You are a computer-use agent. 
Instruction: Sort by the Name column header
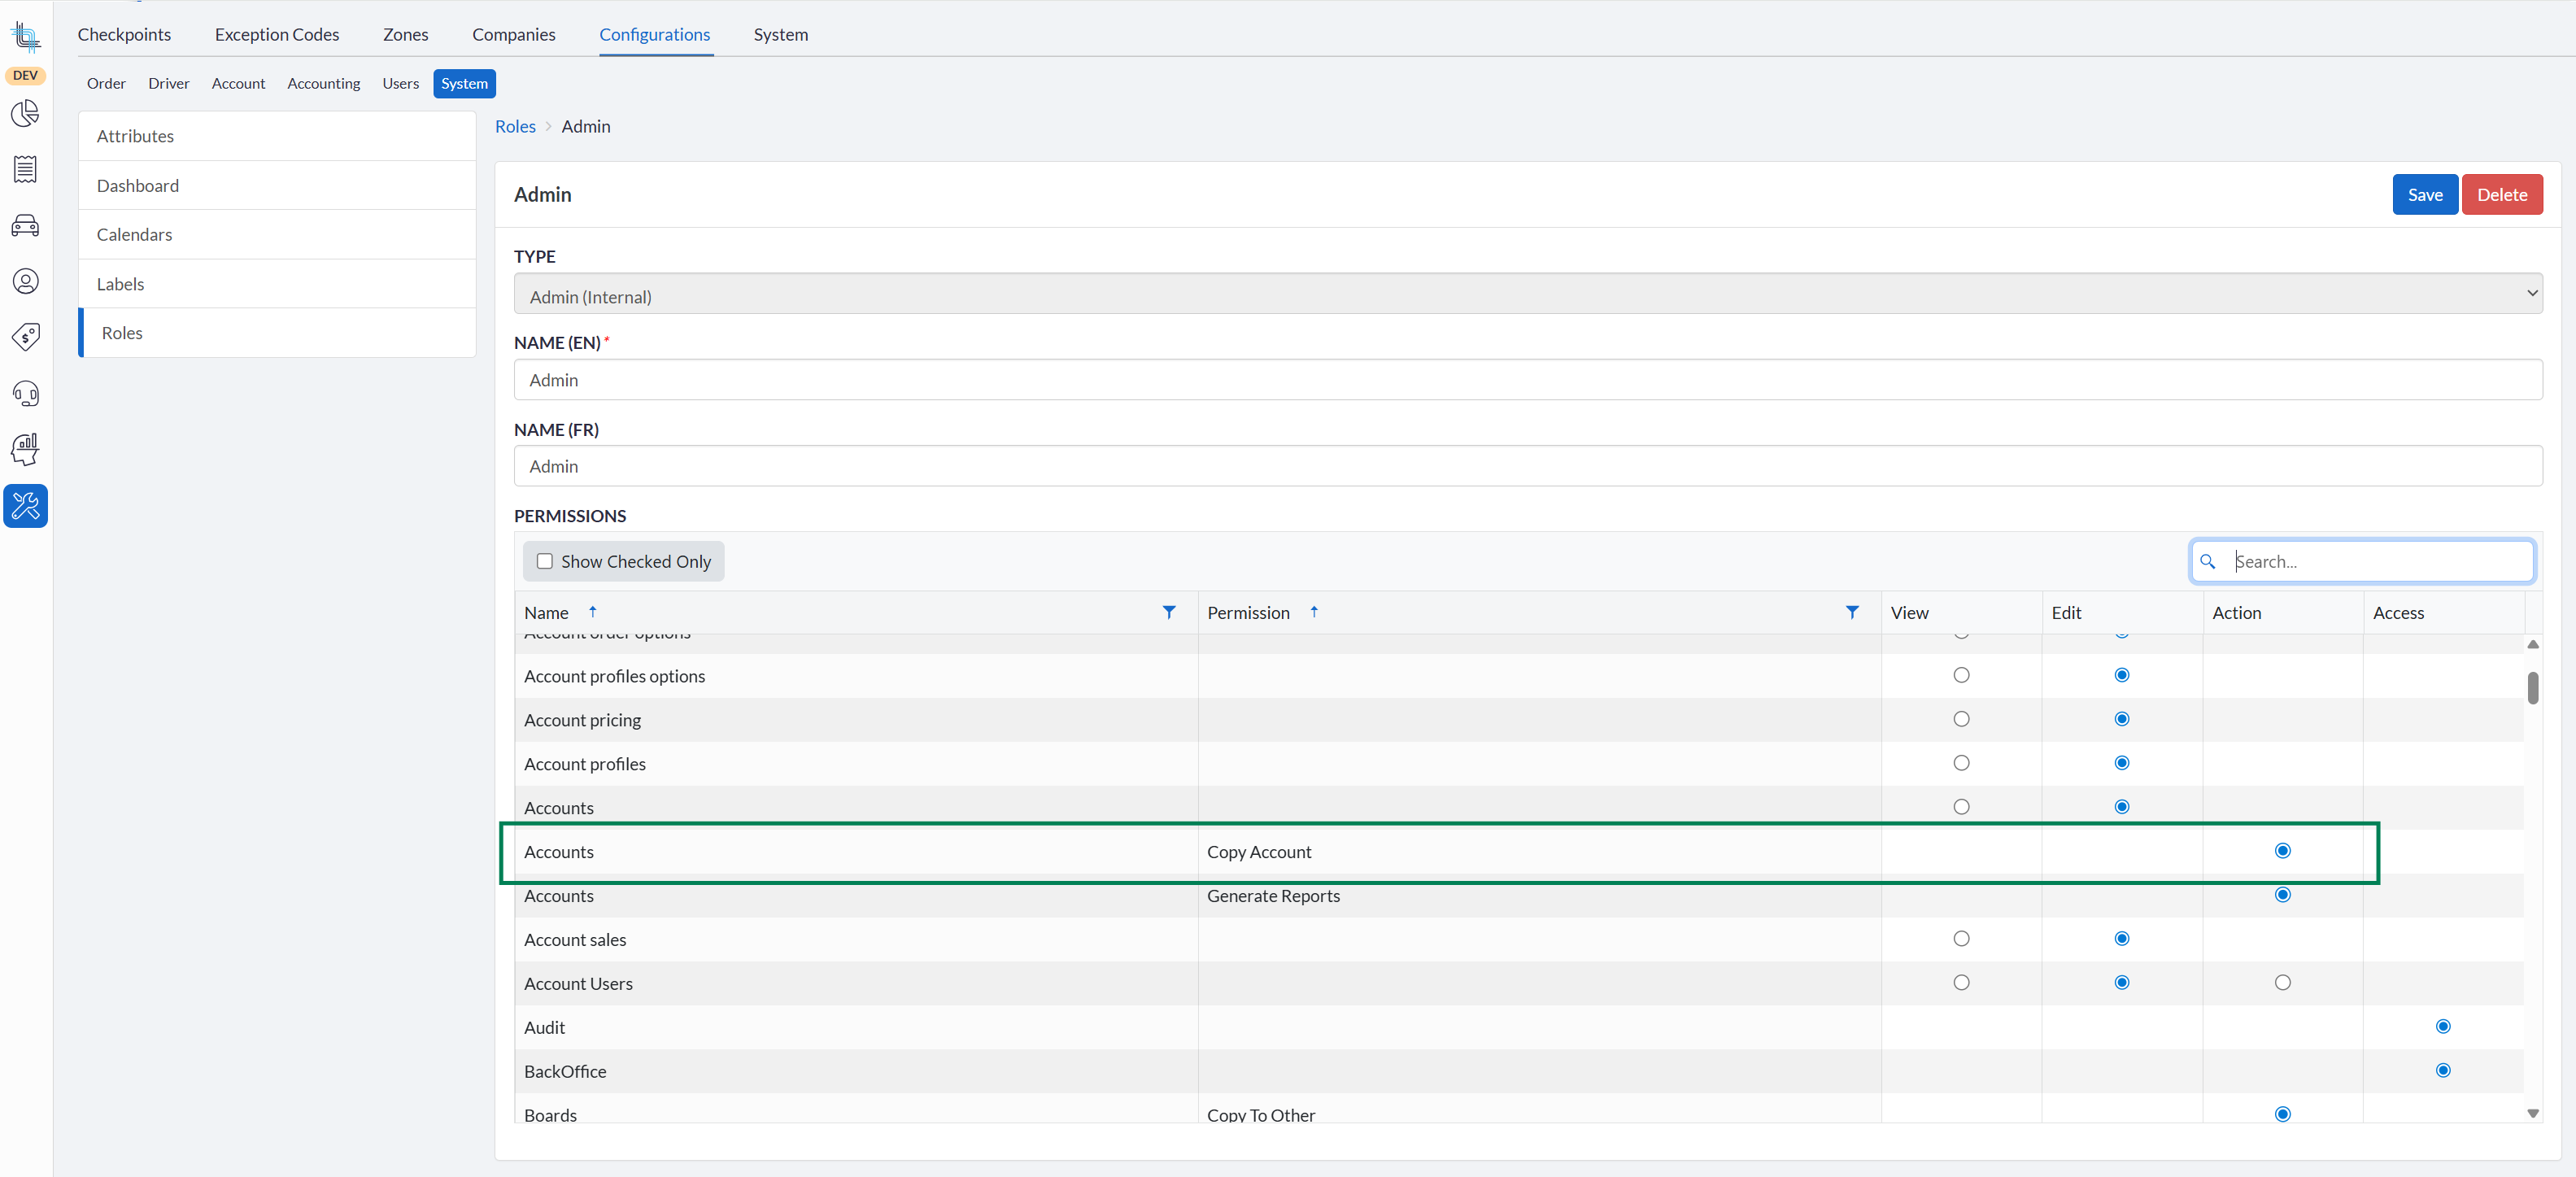(547, 613)
